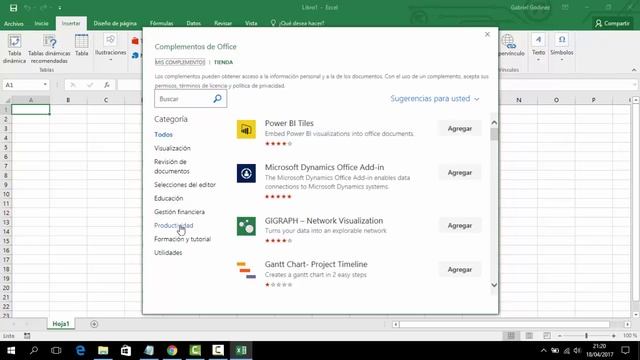Select the TIENDA tab
Screen dimensions: 640x360
click(223, 62)
